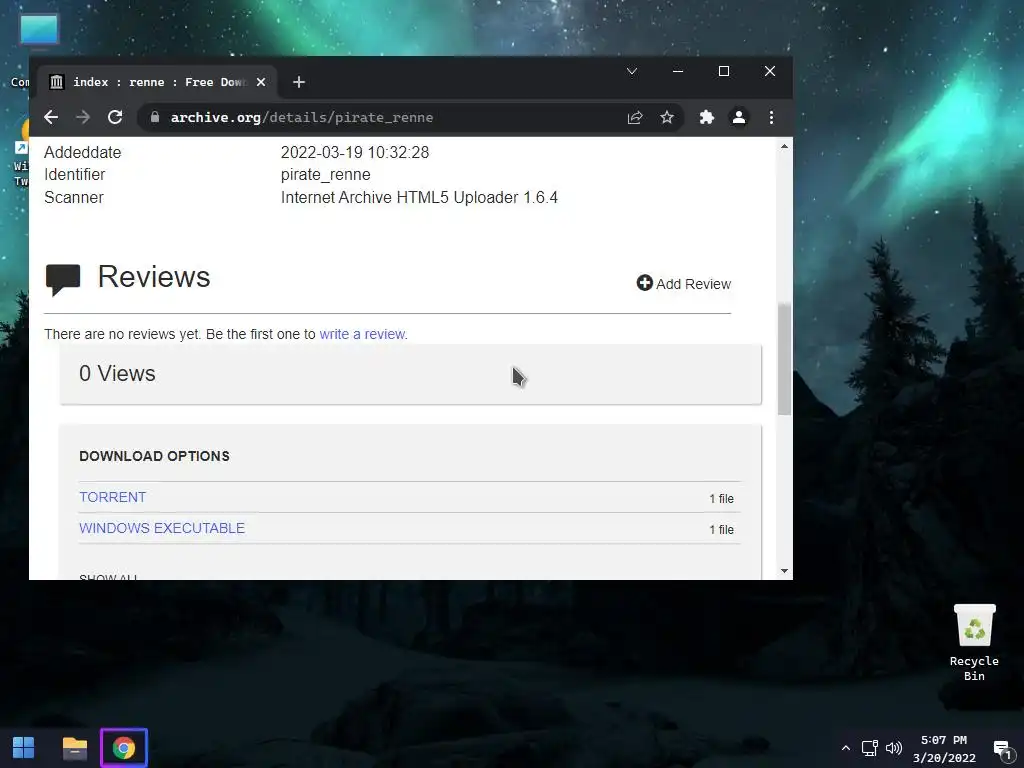
Task: Select the pirate_renne identifier value
Action: coord(325,174)
